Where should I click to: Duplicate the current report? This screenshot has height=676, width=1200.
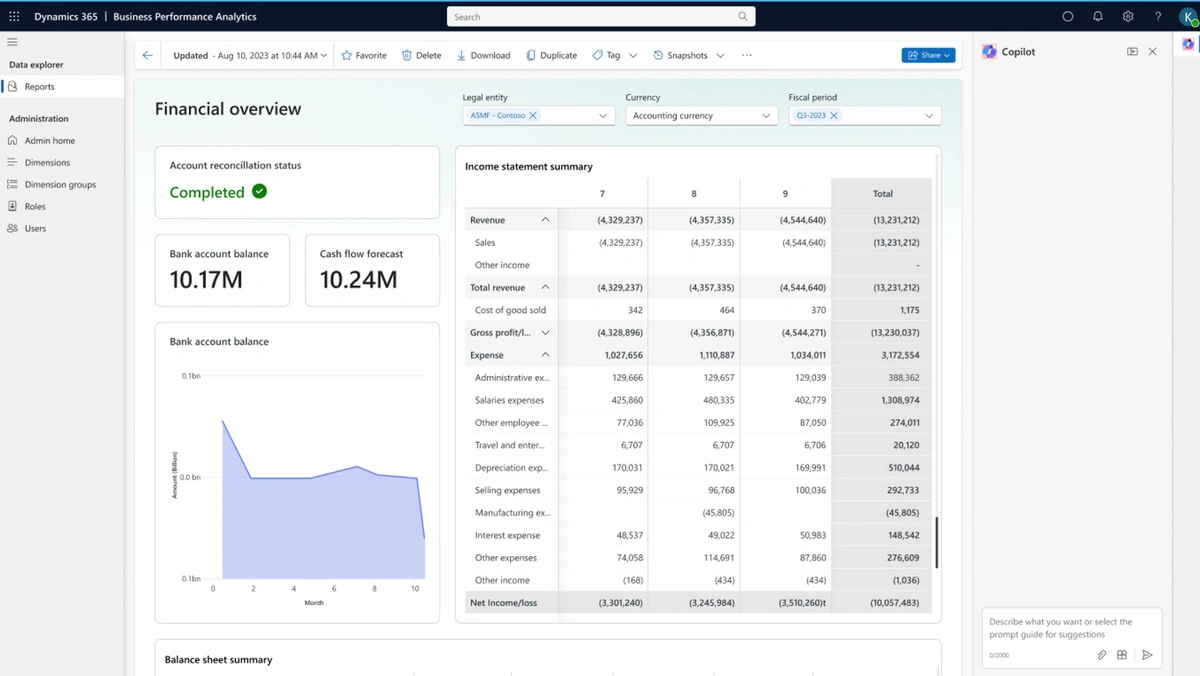pos(551,55)
